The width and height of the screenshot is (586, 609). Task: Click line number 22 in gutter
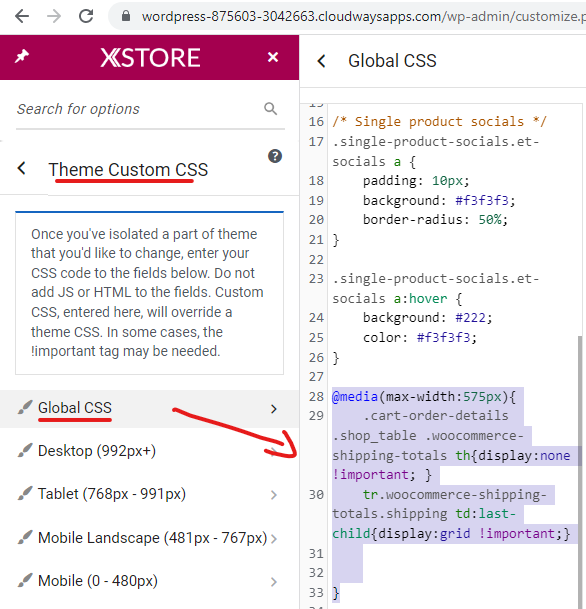[316, 259]
